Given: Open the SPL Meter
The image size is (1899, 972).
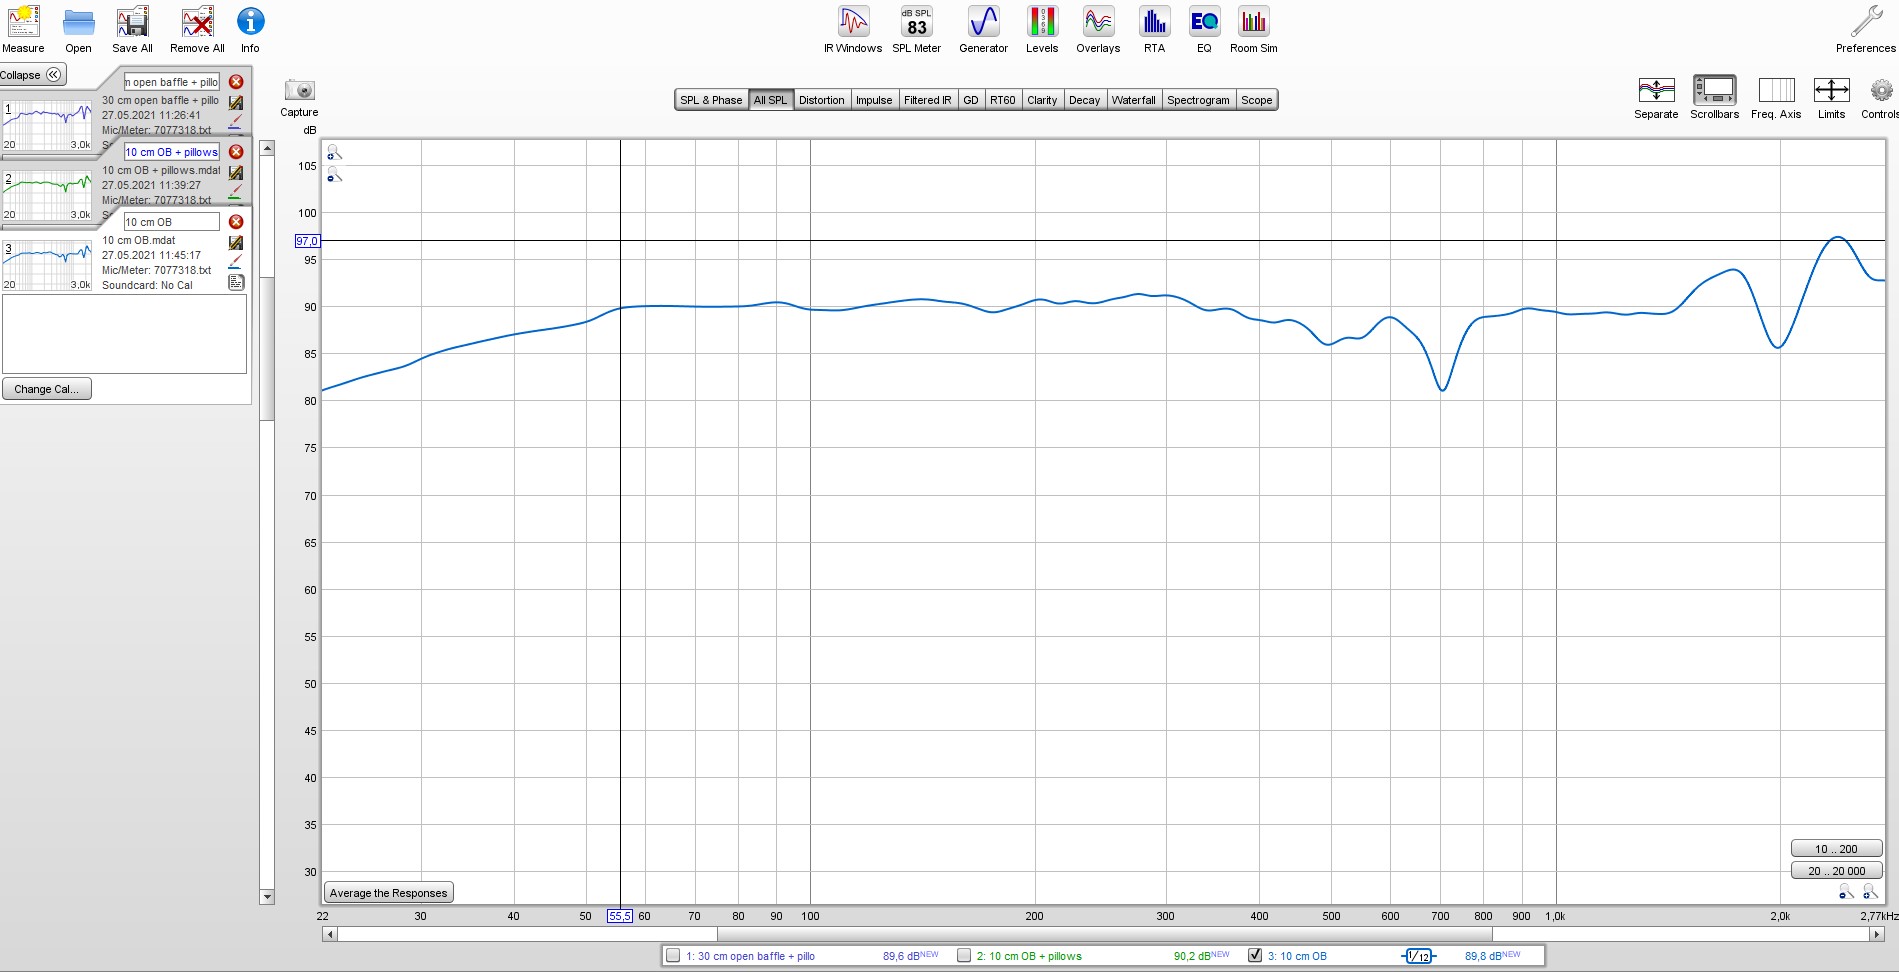Looking at the screenshot, I should click(916, 29).
